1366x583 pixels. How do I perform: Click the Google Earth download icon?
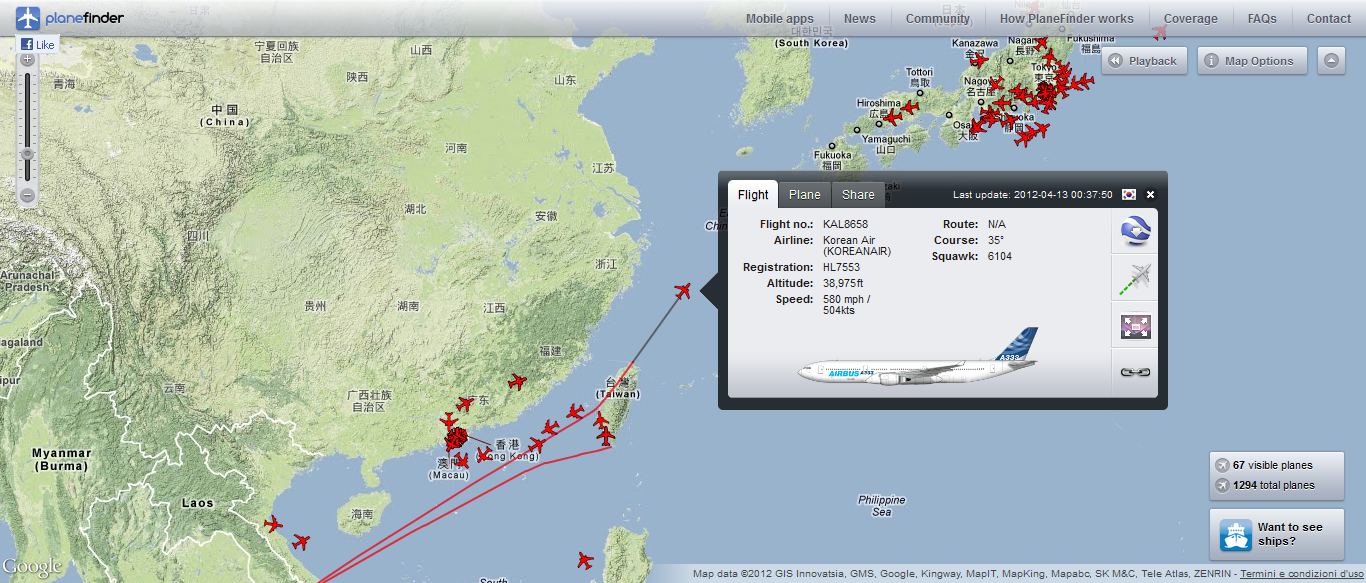point(1136,231)
